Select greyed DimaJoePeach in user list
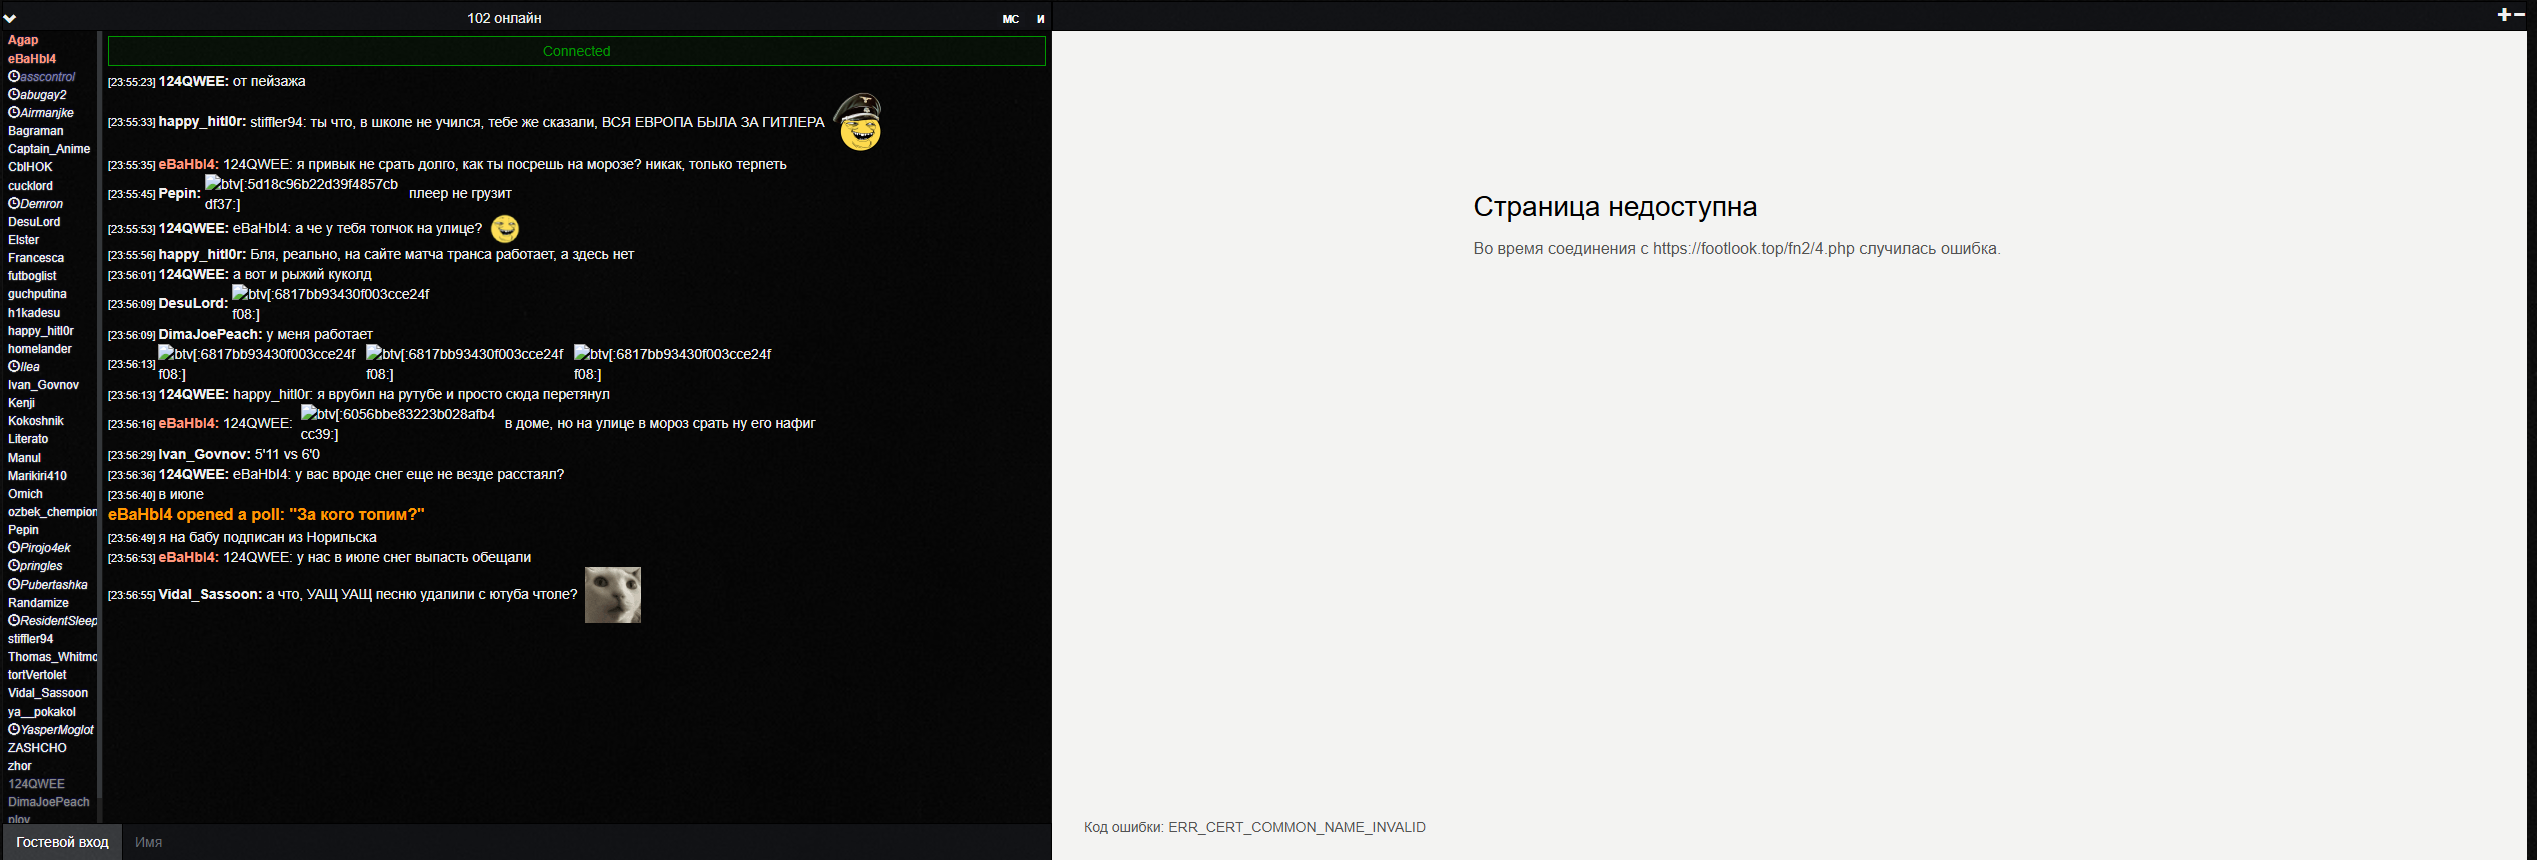2537x860 pixels. point(49,802)
